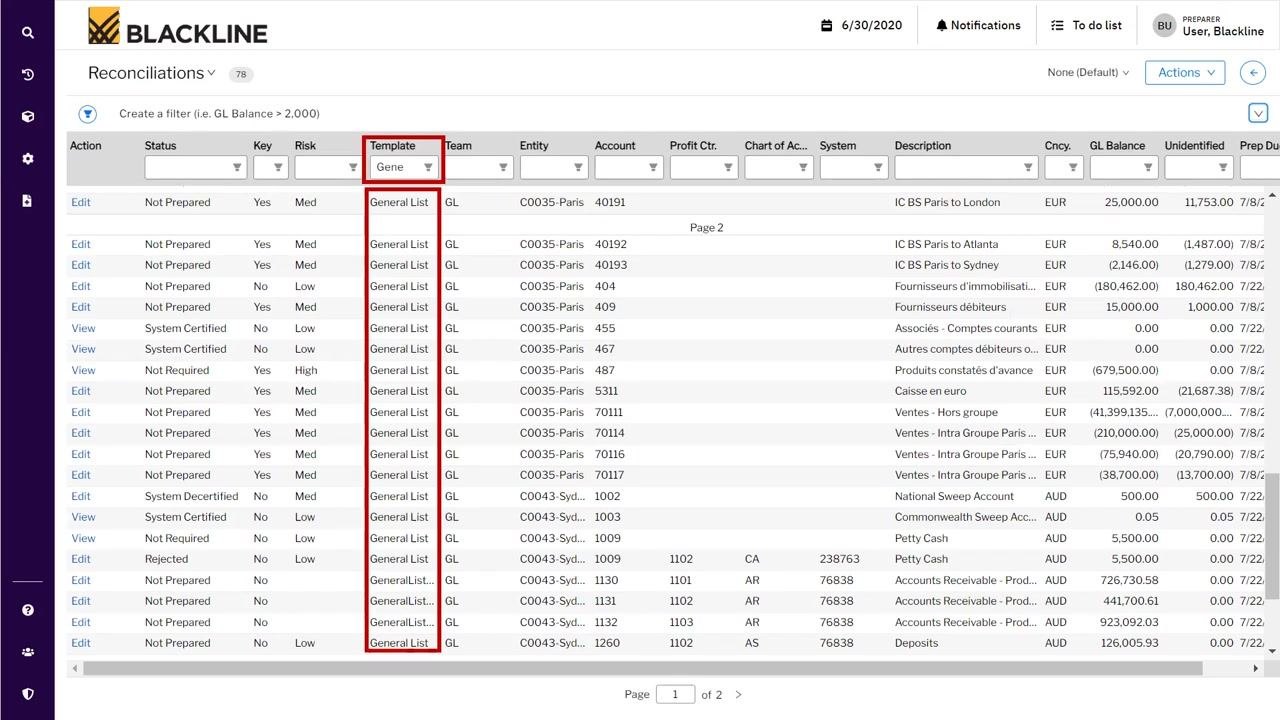Click Edit link for account 40192
The width and height of the screenshot is (1280, 720).
point(81,244)
